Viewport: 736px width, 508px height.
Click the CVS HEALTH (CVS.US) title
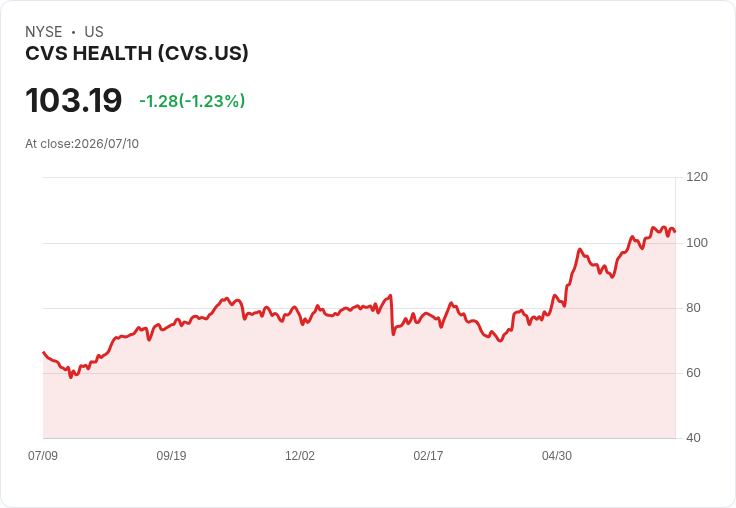(x=137, y=54)
